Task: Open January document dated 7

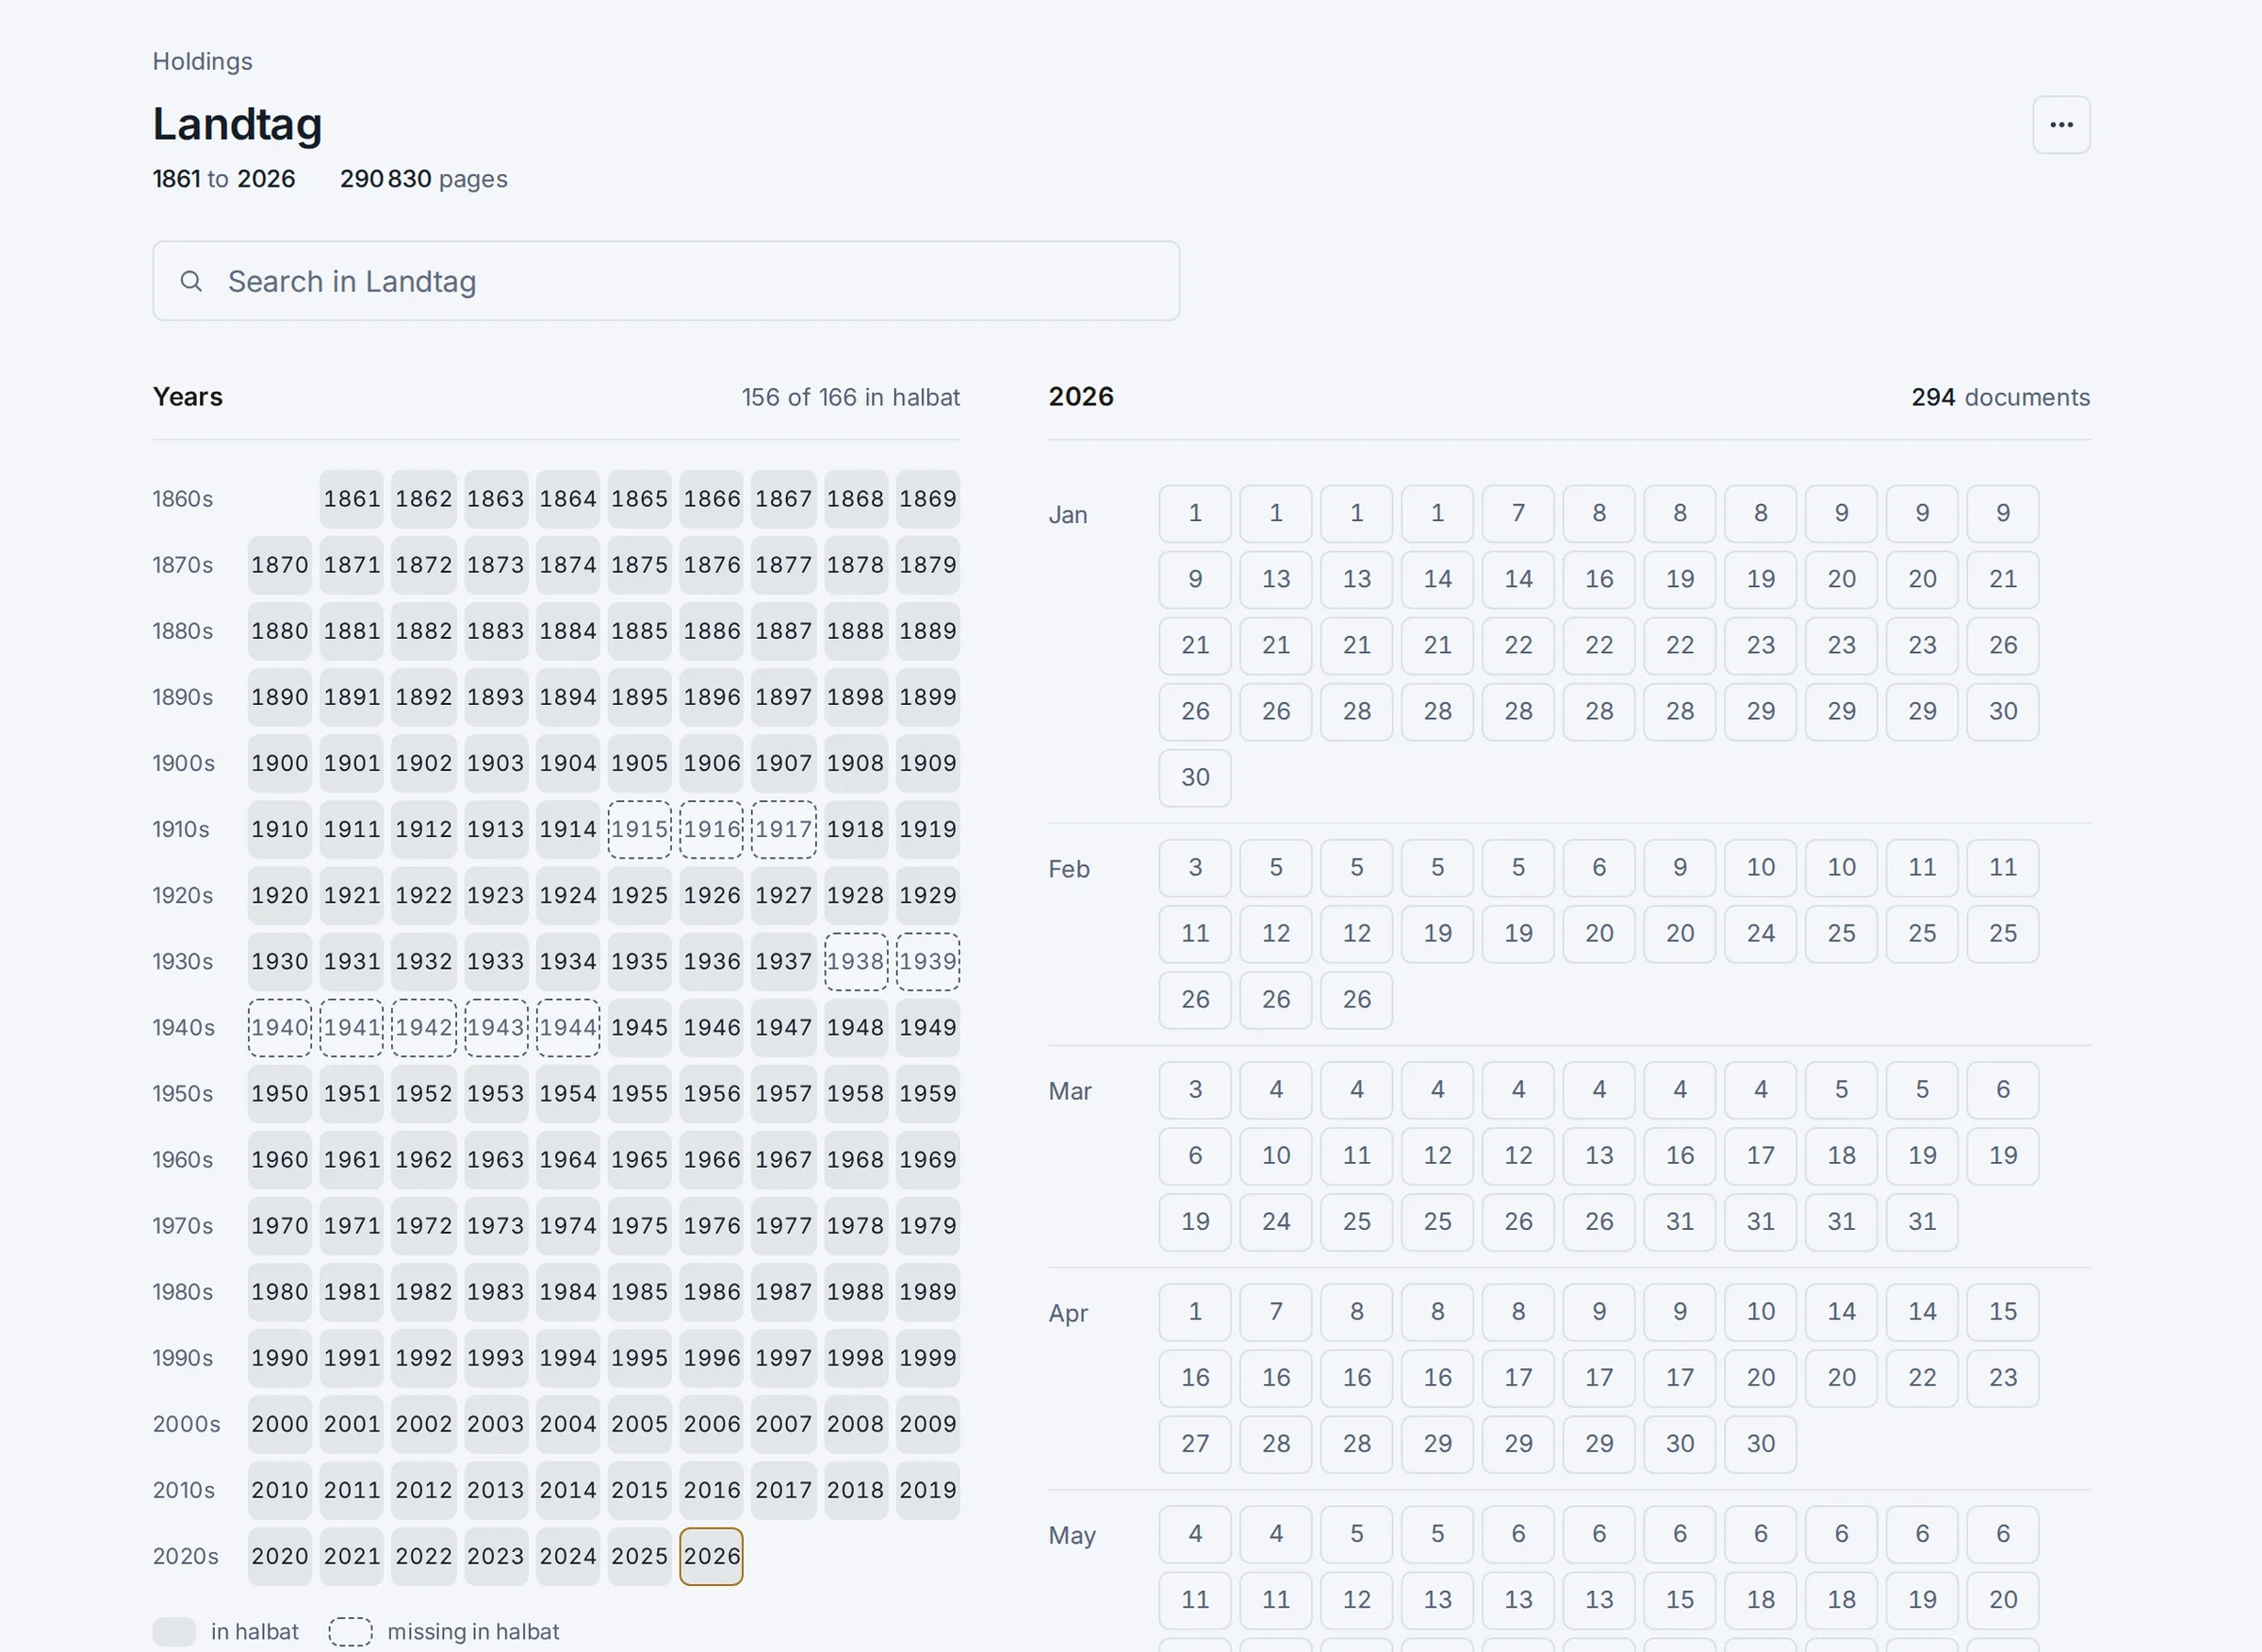Action: (x=1518, y=513)
